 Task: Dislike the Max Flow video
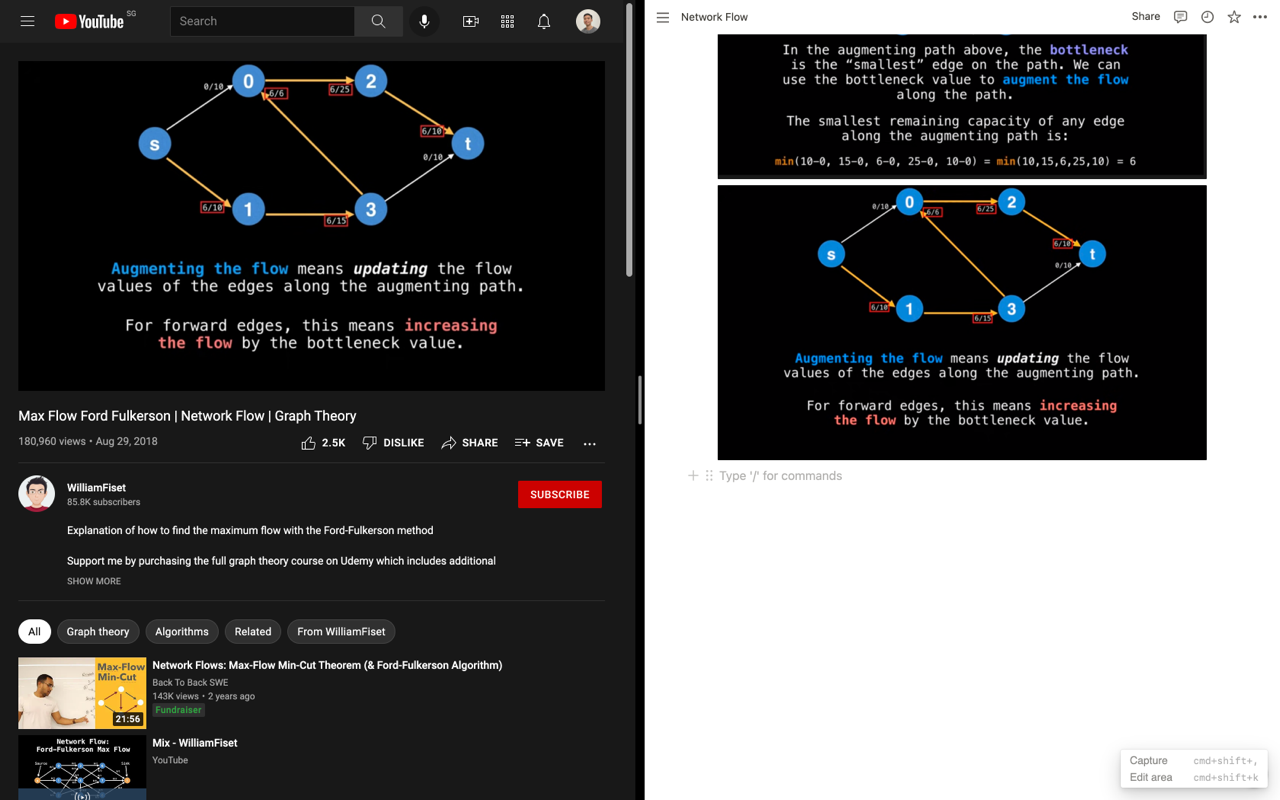[x=393, y=443]
